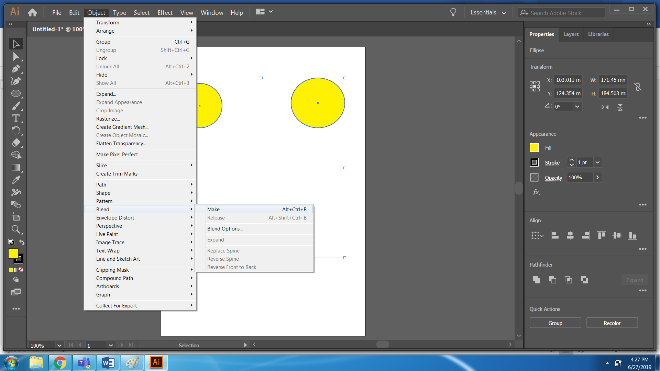Toggle Flip Horizontal in Transform section

[x=605, y=107]
